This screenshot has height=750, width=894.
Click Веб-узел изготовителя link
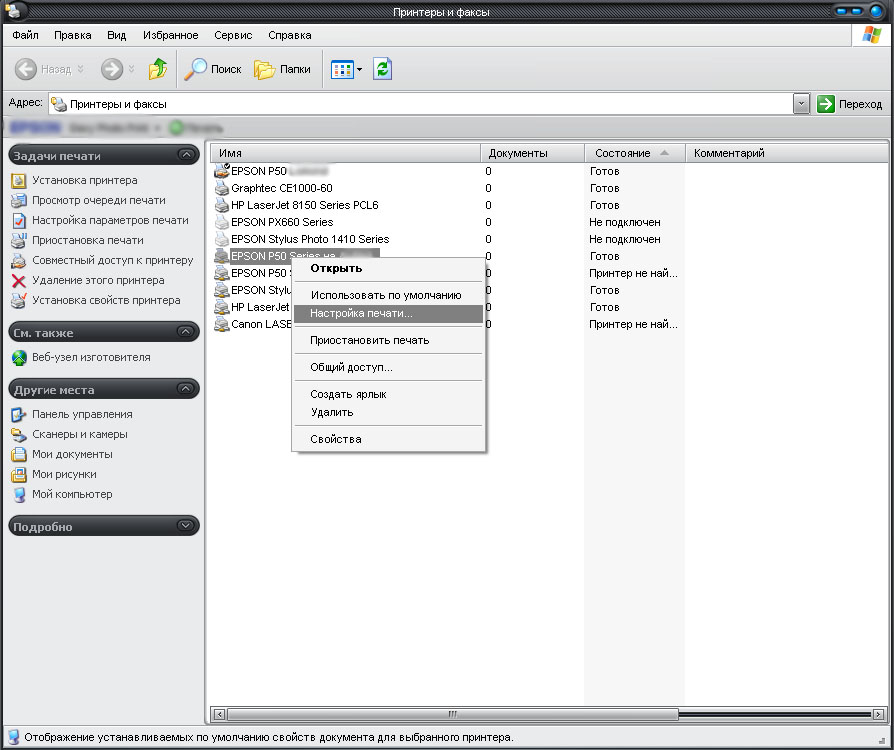point(91,357)
